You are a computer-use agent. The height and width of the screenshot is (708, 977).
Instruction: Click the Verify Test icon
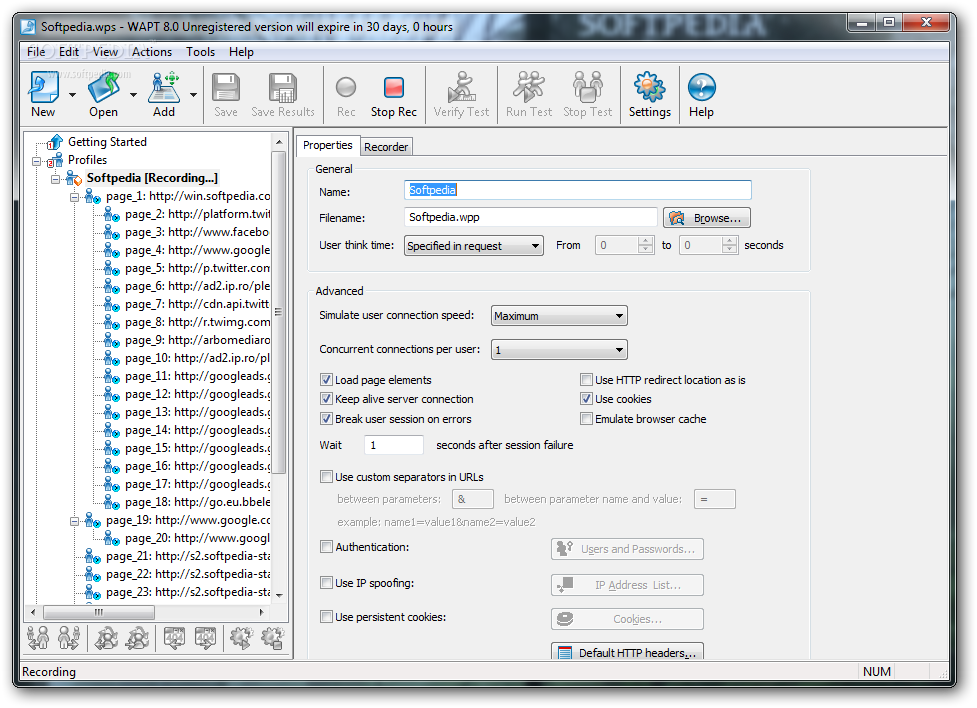(462, 87)
